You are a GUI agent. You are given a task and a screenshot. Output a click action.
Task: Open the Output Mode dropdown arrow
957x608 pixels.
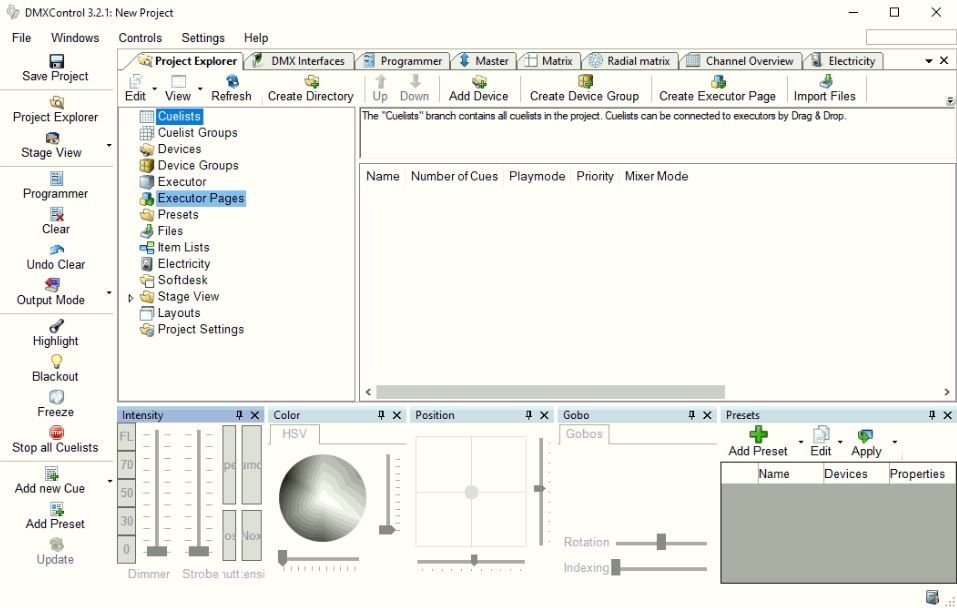point(109,293)
